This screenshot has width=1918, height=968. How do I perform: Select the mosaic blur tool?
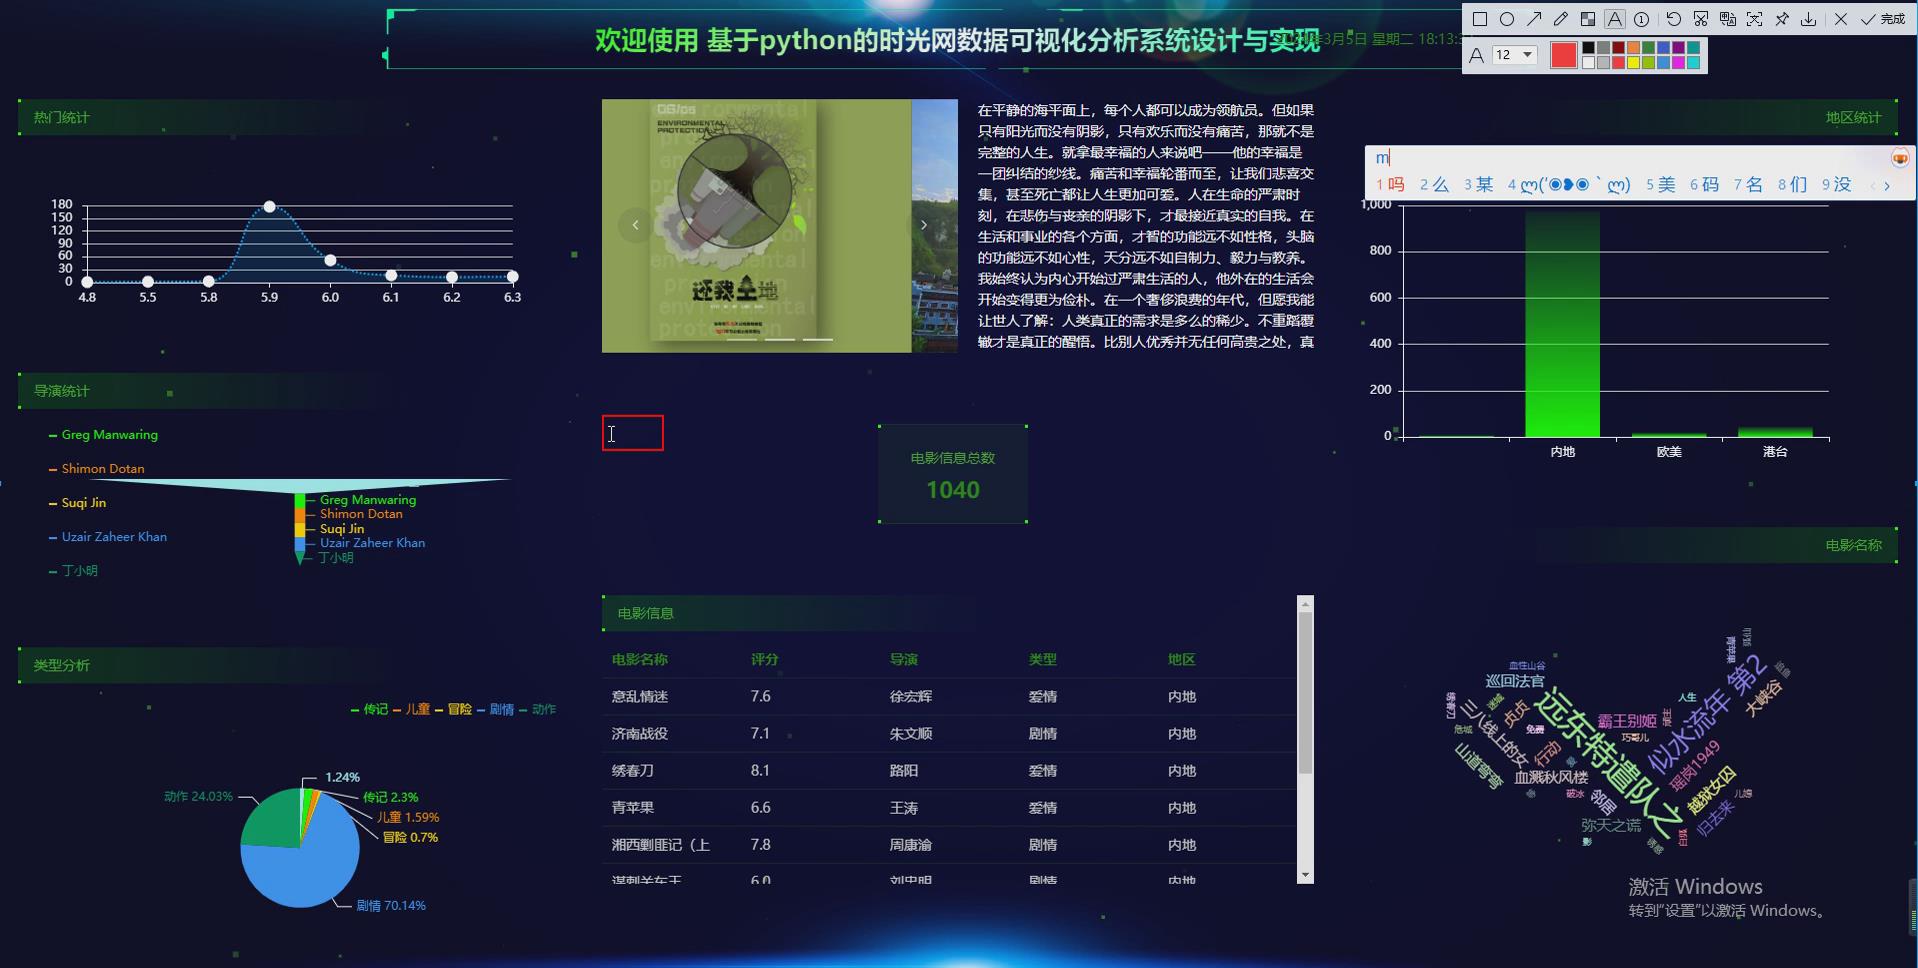pos(1588,20)
